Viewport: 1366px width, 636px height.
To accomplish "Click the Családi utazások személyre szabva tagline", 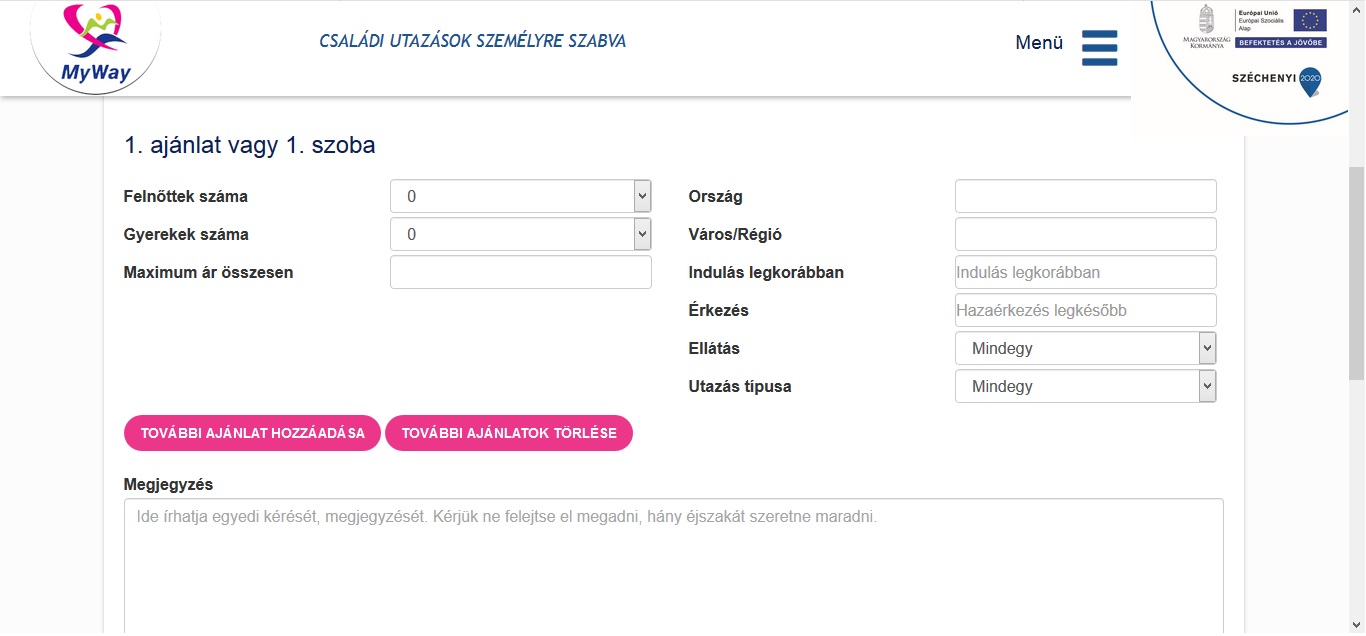I will pos(472,42).
